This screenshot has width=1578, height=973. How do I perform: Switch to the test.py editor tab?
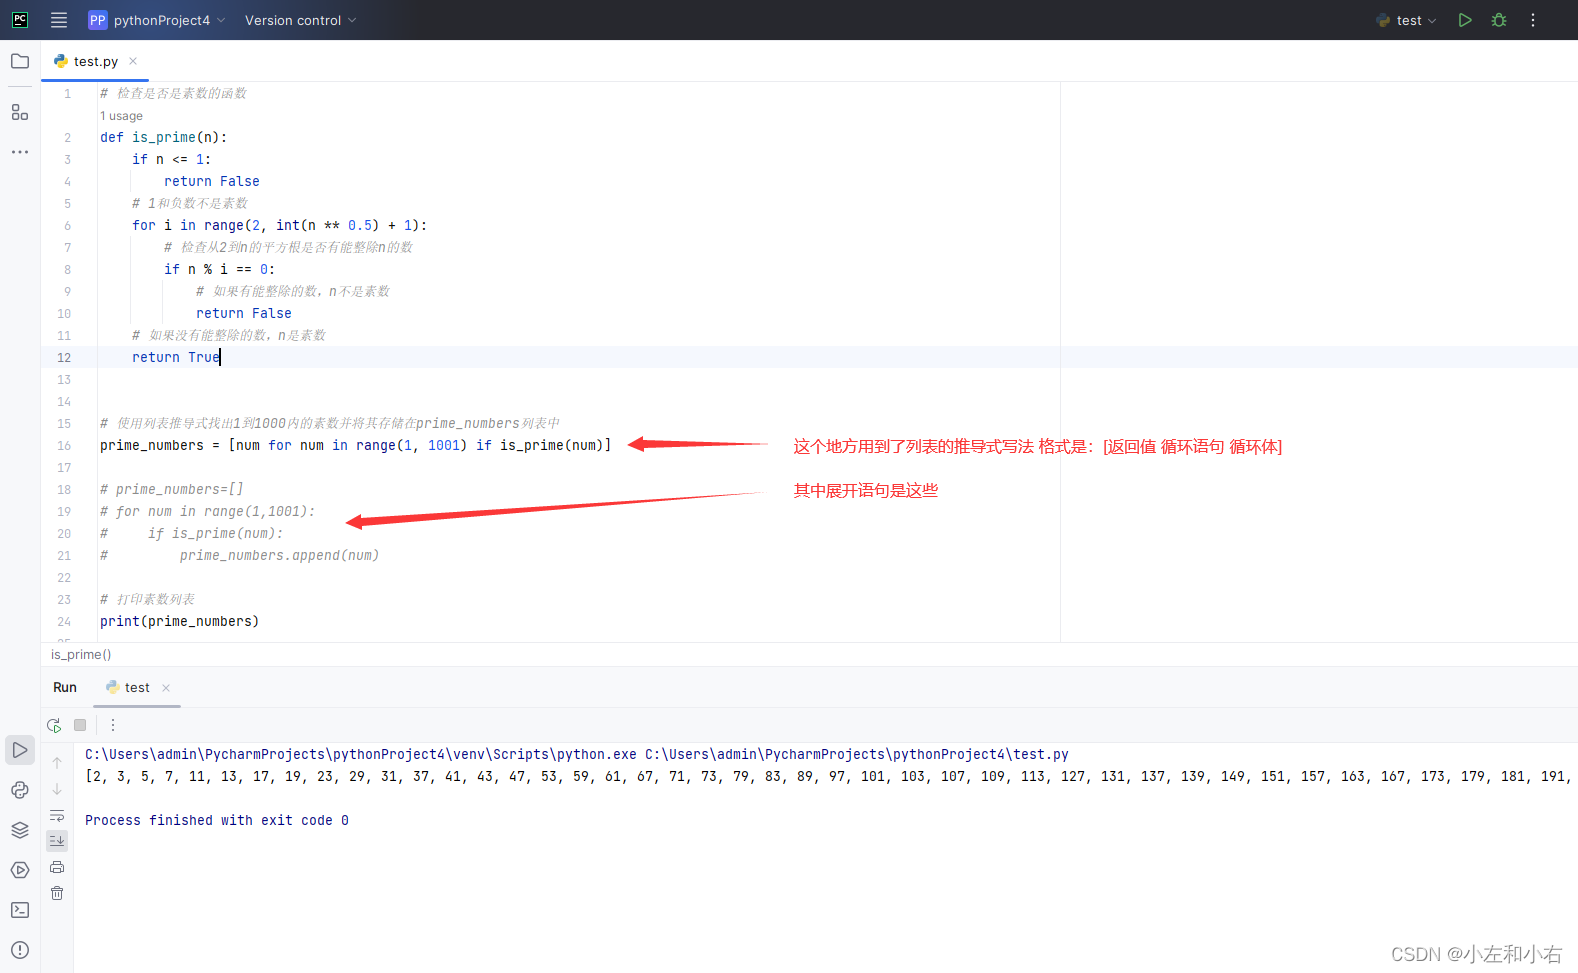click(x=95, y=61)
